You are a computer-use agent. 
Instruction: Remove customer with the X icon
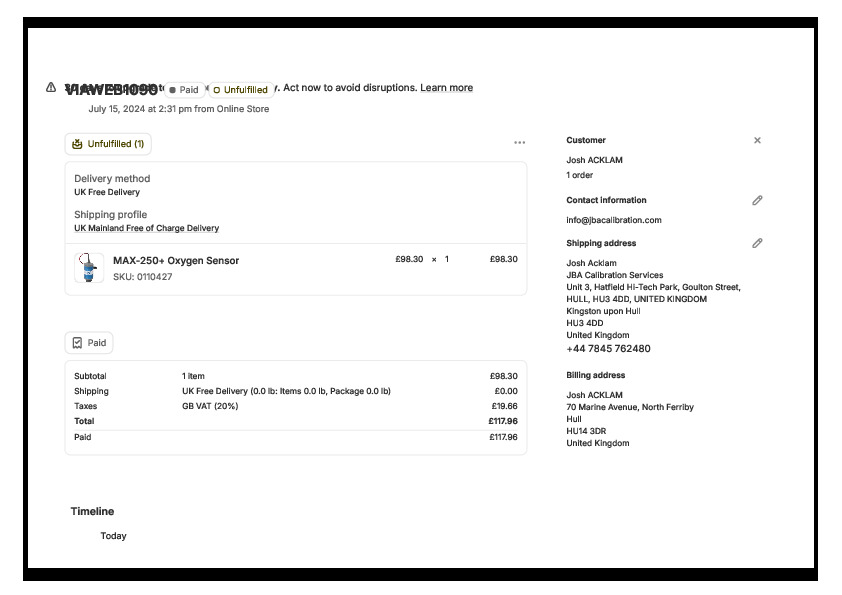pos(757,140)
